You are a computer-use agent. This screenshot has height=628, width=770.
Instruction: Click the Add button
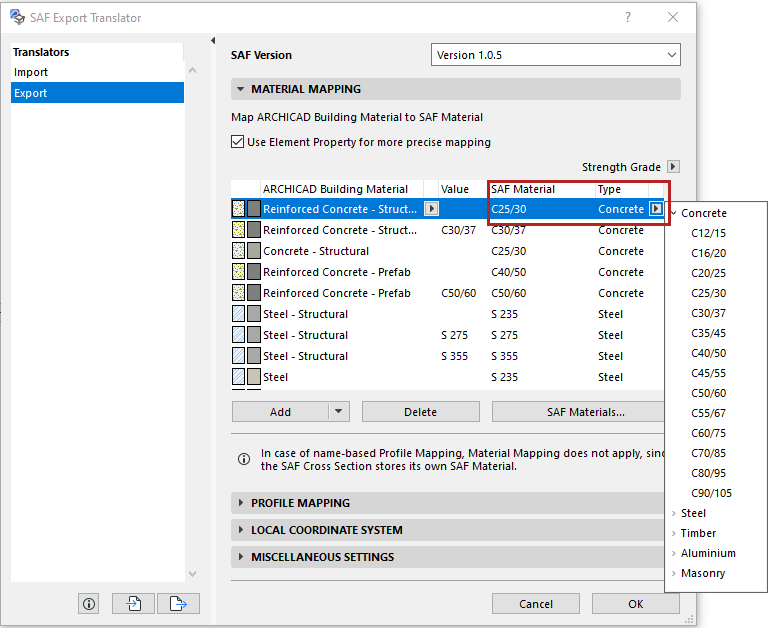280,411
